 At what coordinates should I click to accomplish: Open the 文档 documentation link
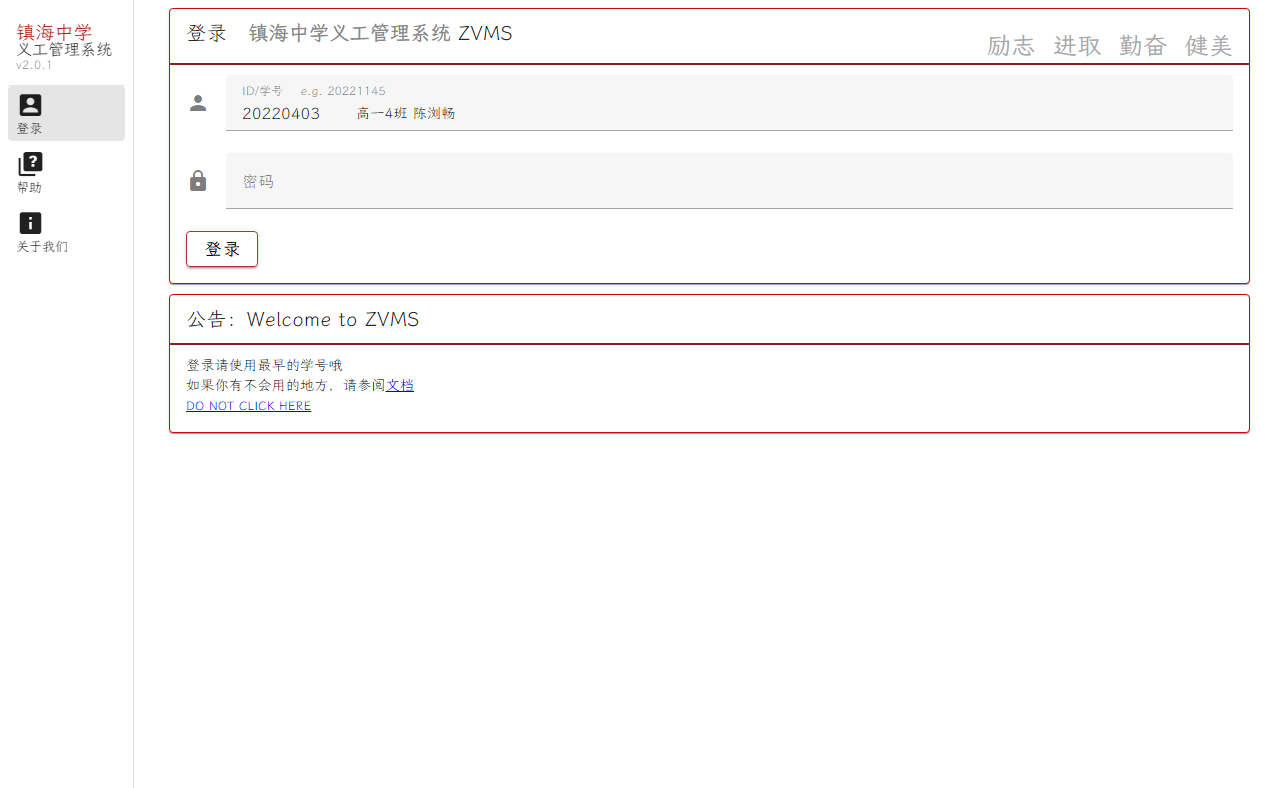(400, 385)
